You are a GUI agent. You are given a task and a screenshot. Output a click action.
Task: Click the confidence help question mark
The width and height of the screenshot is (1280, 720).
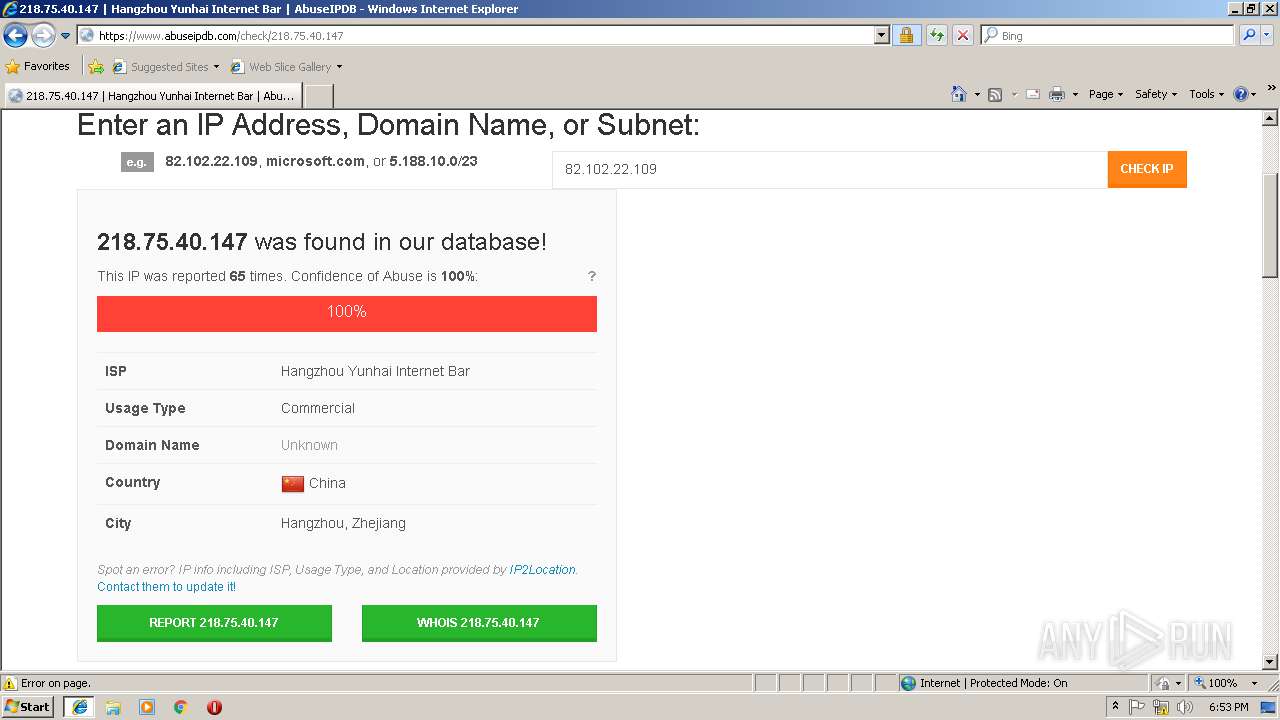point(592,276)
